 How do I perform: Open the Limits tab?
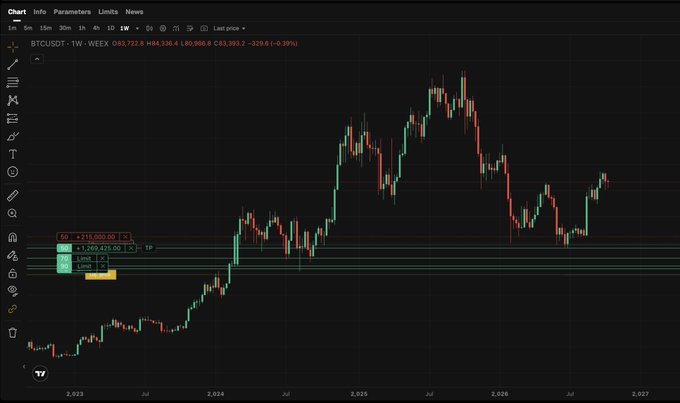[x=108, y=12]
